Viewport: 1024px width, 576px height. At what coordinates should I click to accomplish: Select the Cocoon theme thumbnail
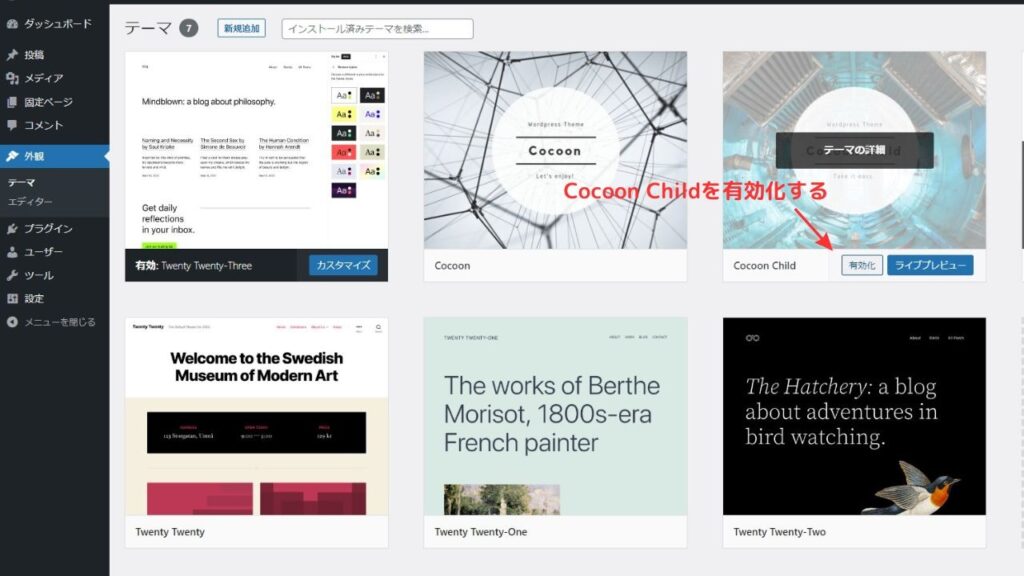coord(555,150)
